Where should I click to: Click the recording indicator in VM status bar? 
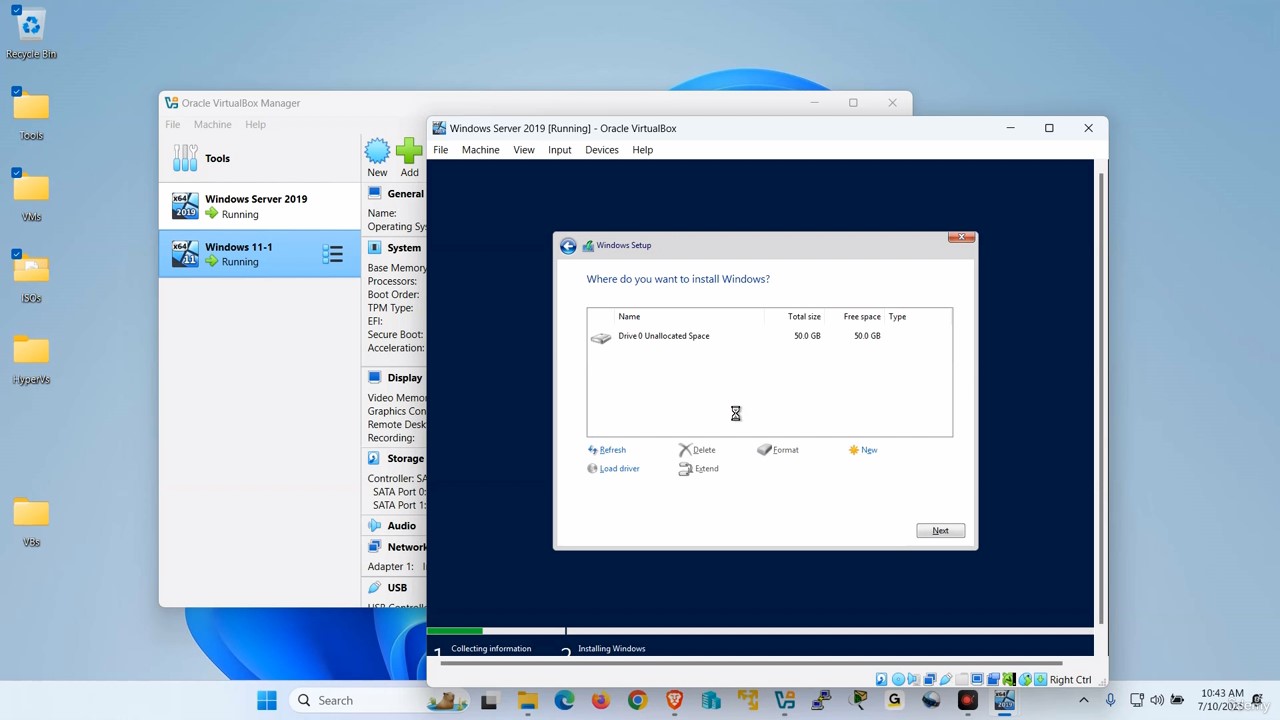coord(994,679)
